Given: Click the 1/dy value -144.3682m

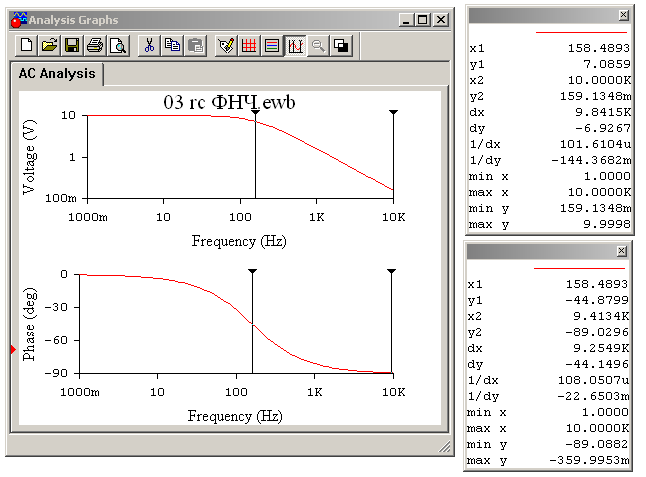Looking at the screenshot, I should (591, 161).
